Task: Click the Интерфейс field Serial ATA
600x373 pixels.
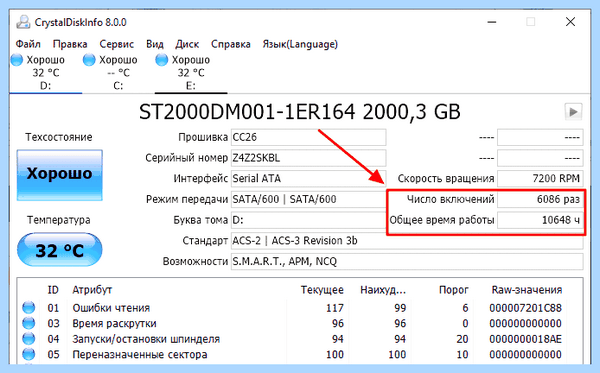Action: pyautogui.click(x=308, y=179)
